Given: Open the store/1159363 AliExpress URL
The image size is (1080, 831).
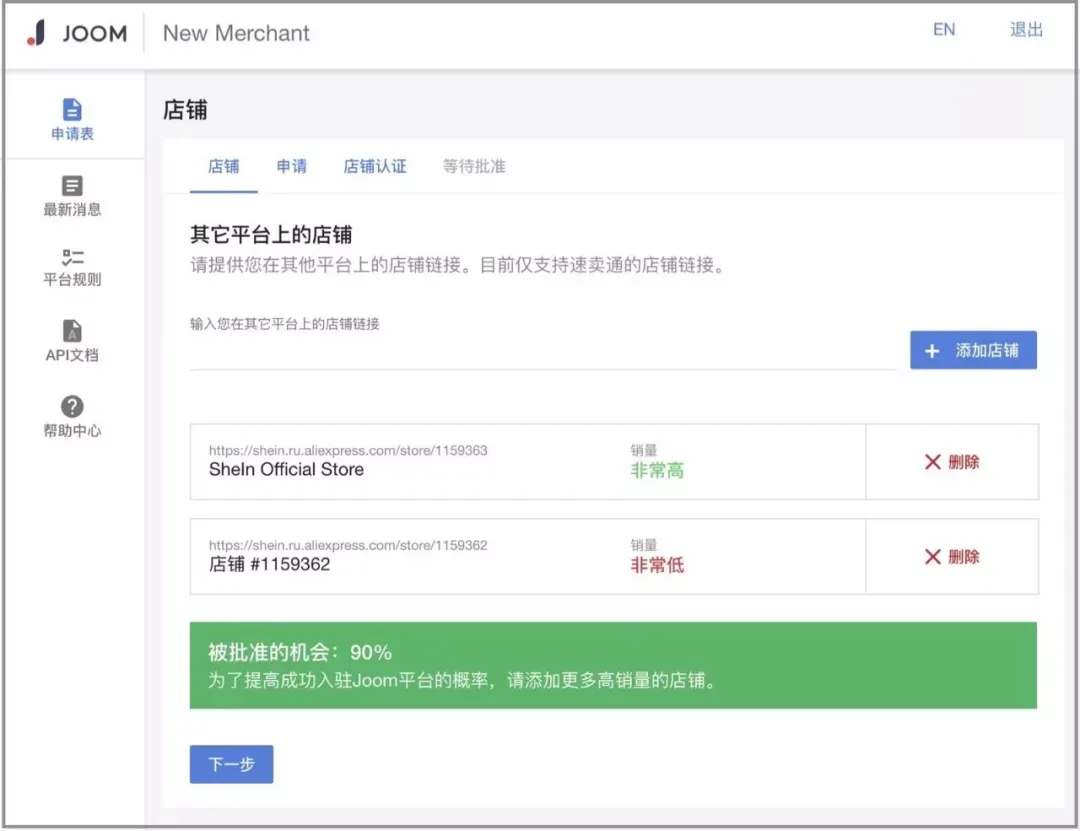Looking at the screenshot, I should [348, 450].
